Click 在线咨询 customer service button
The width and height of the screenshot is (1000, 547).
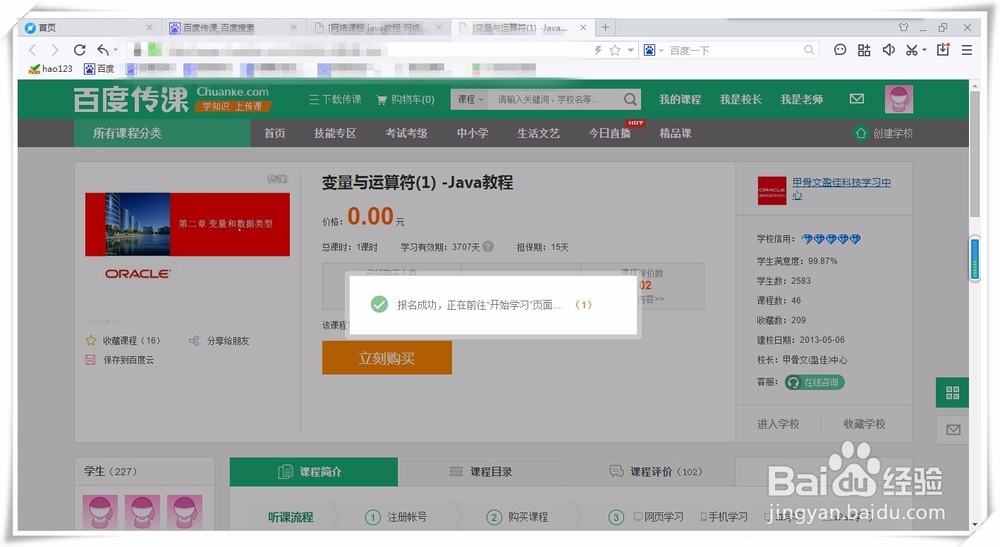click(814, 382)
